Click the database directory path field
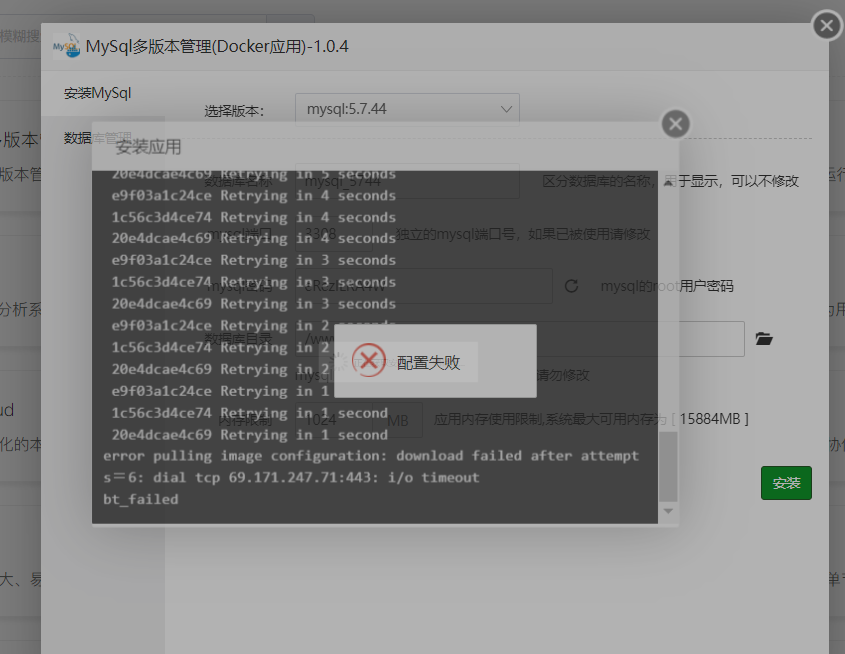Screen dimensions: 845x654 (x=520, y=339)
